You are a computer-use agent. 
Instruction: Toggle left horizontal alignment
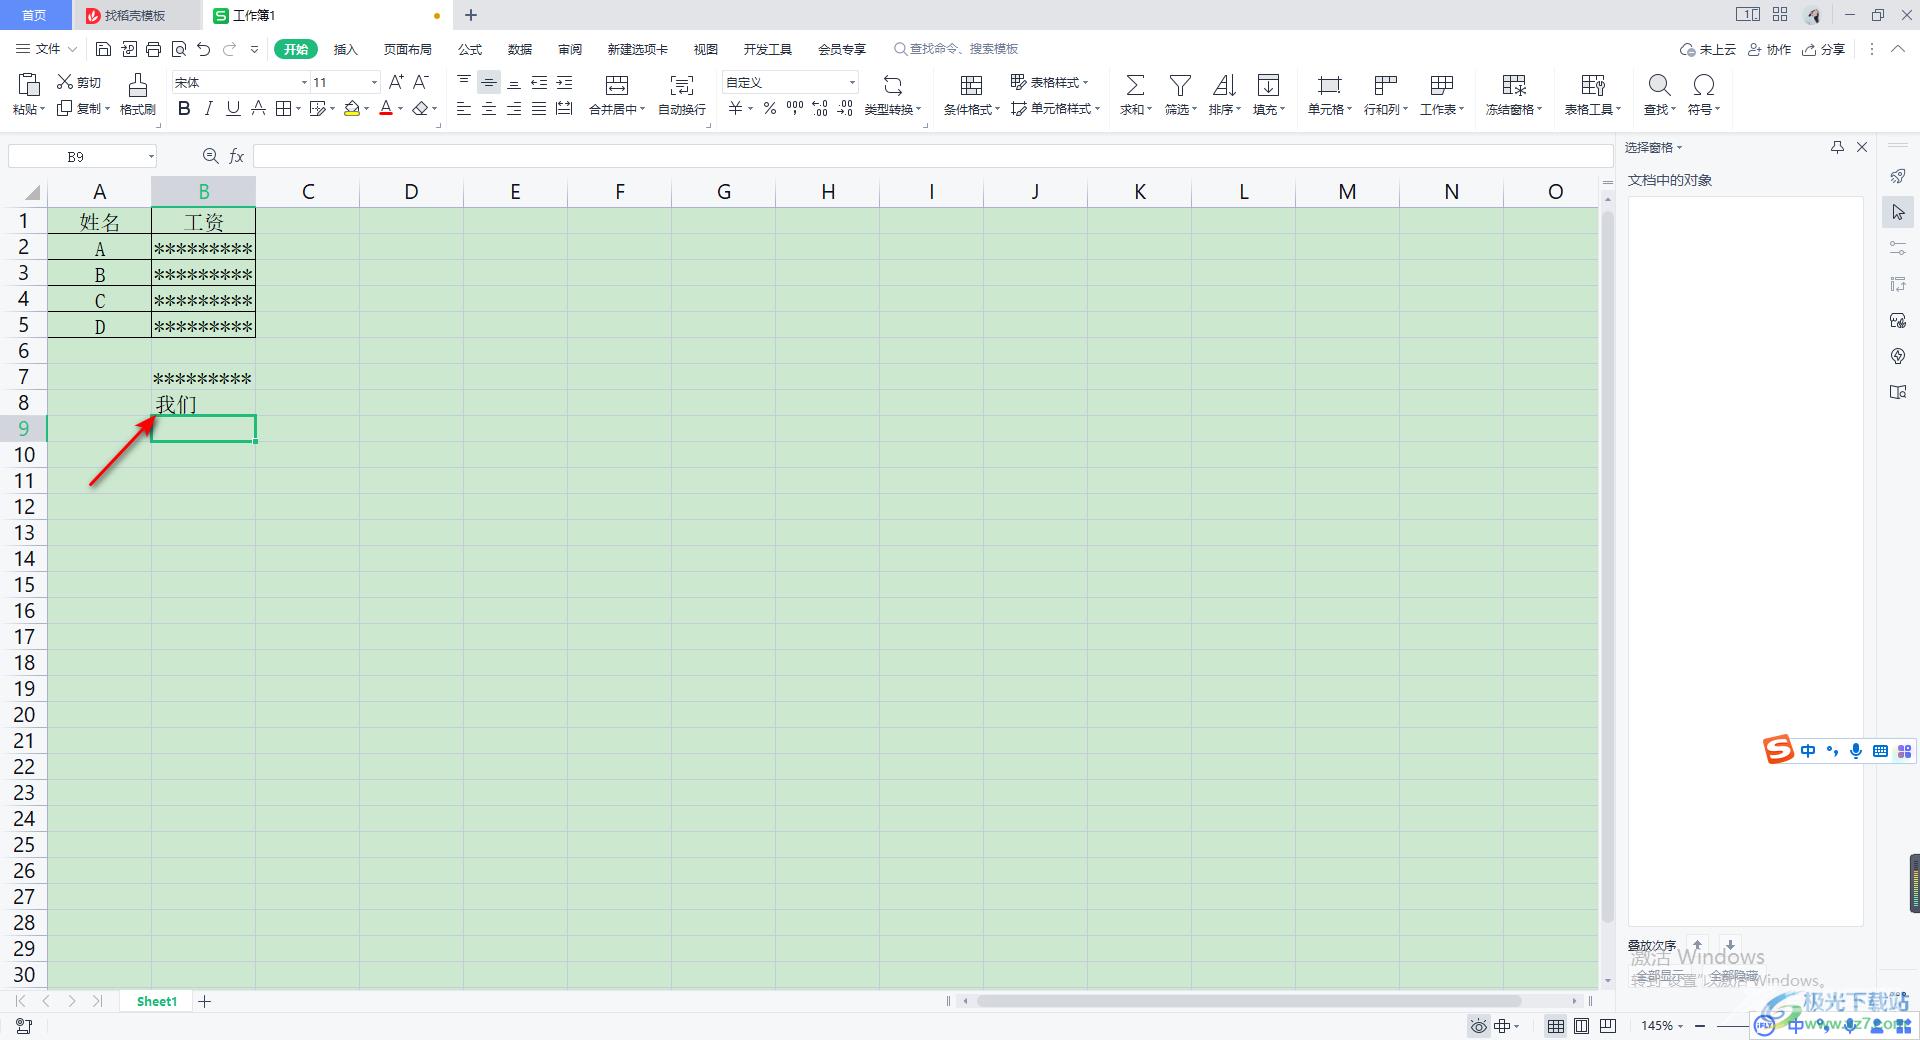(464, 108)
